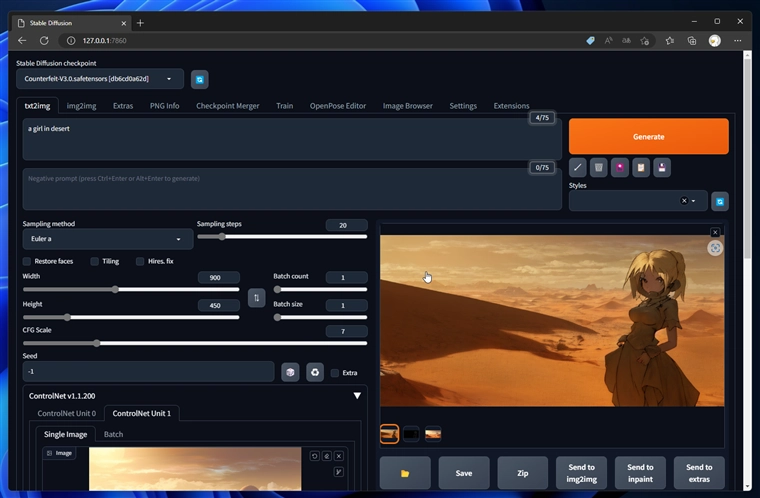
Task: Click the save style floppy disk icon
Action: (x=662, y=167)
